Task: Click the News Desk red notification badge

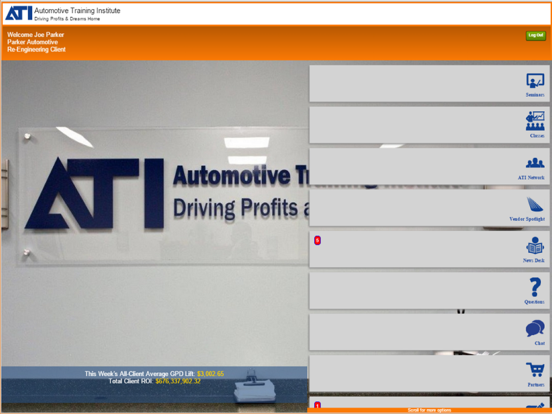Action: click(x=317, y=240)
